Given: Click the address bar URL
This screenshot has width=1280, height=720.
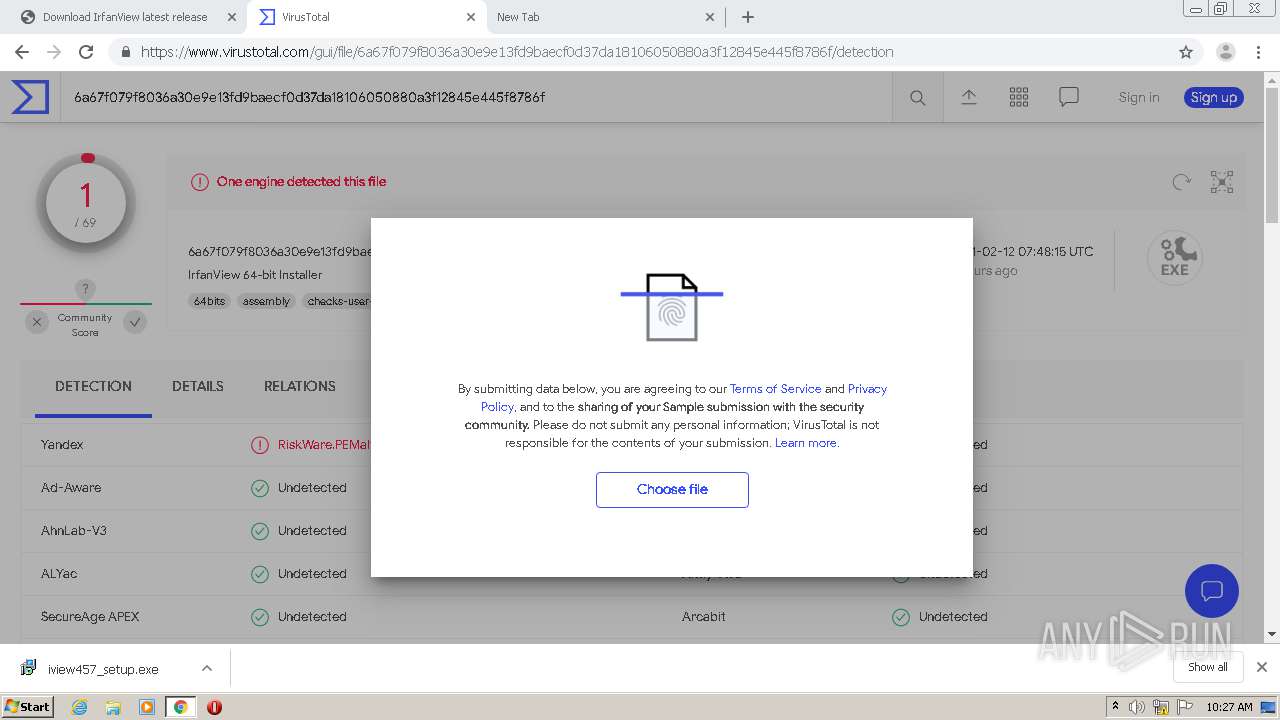Looking at the screenshot, I should tap(517, 52).
